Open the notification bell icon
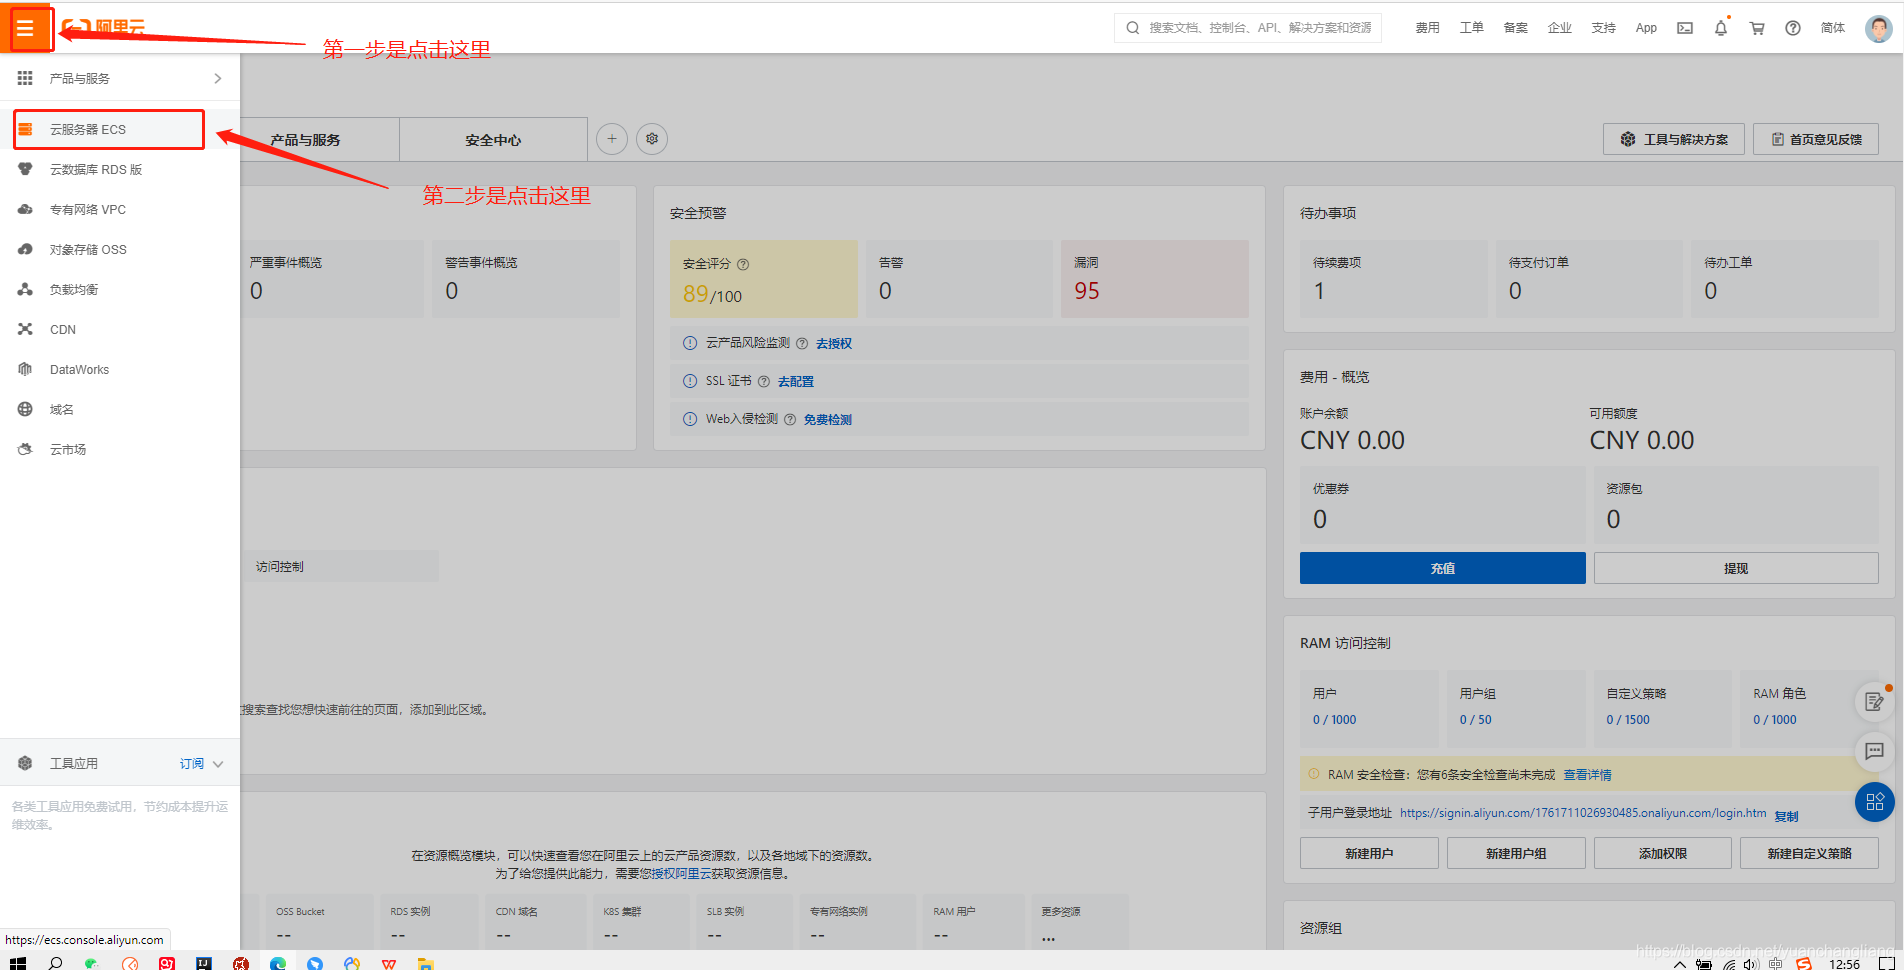Viewport: 1904px width, 970px height. click(1721, 28)
